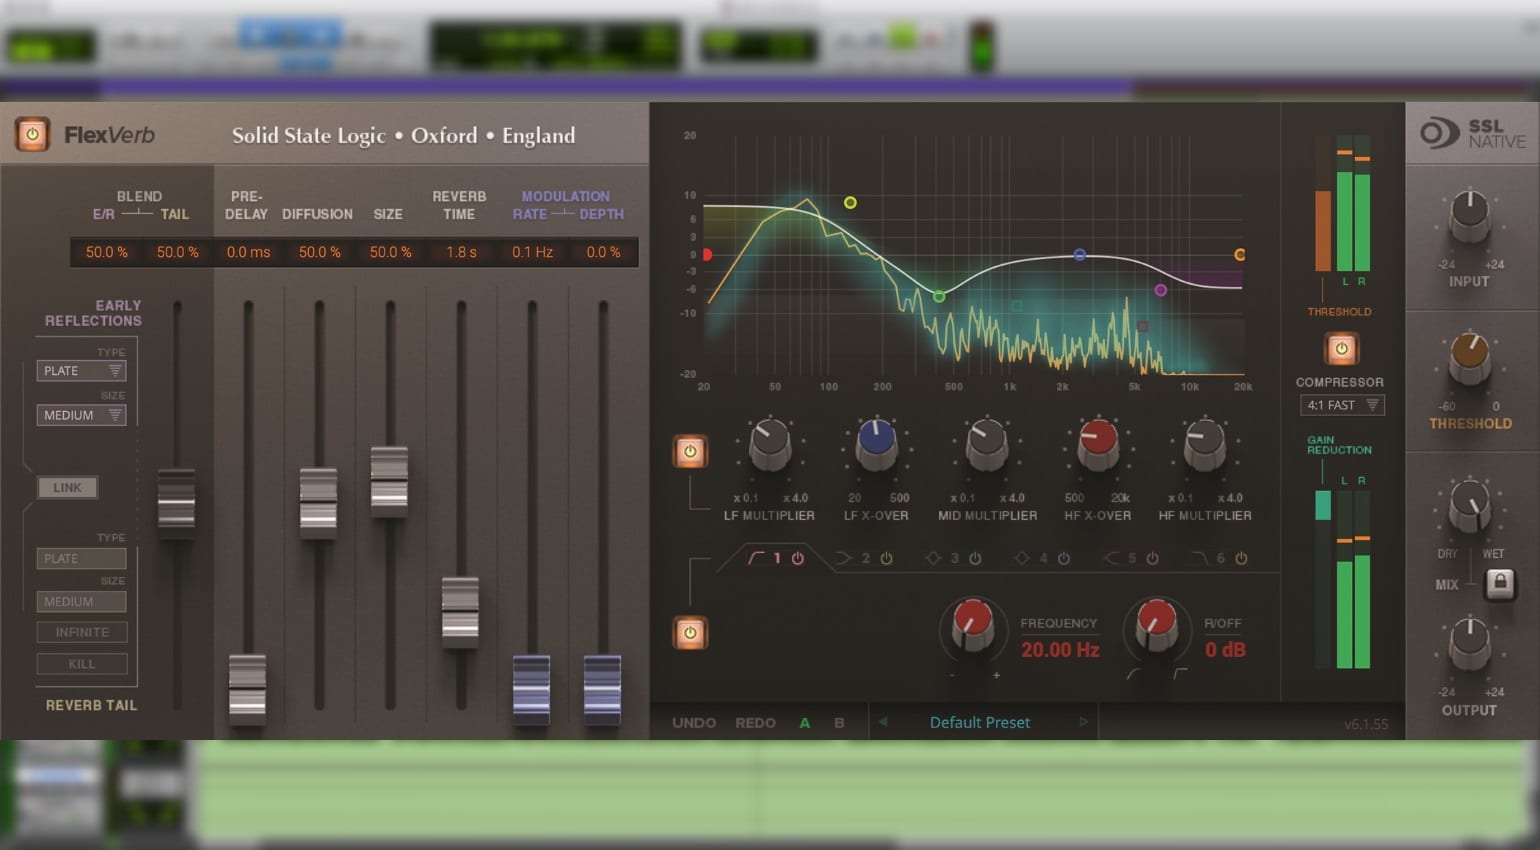Click the SIZE fader handle
The width and height of the screenshot is (1540, 850).
point(389,480)
